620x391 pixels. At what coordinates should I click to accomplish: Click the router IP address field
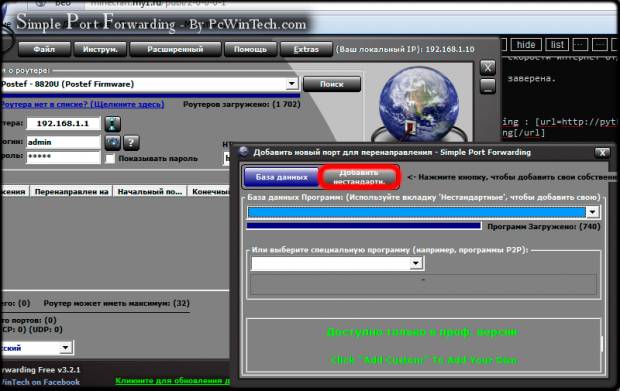tap(63, 123)
